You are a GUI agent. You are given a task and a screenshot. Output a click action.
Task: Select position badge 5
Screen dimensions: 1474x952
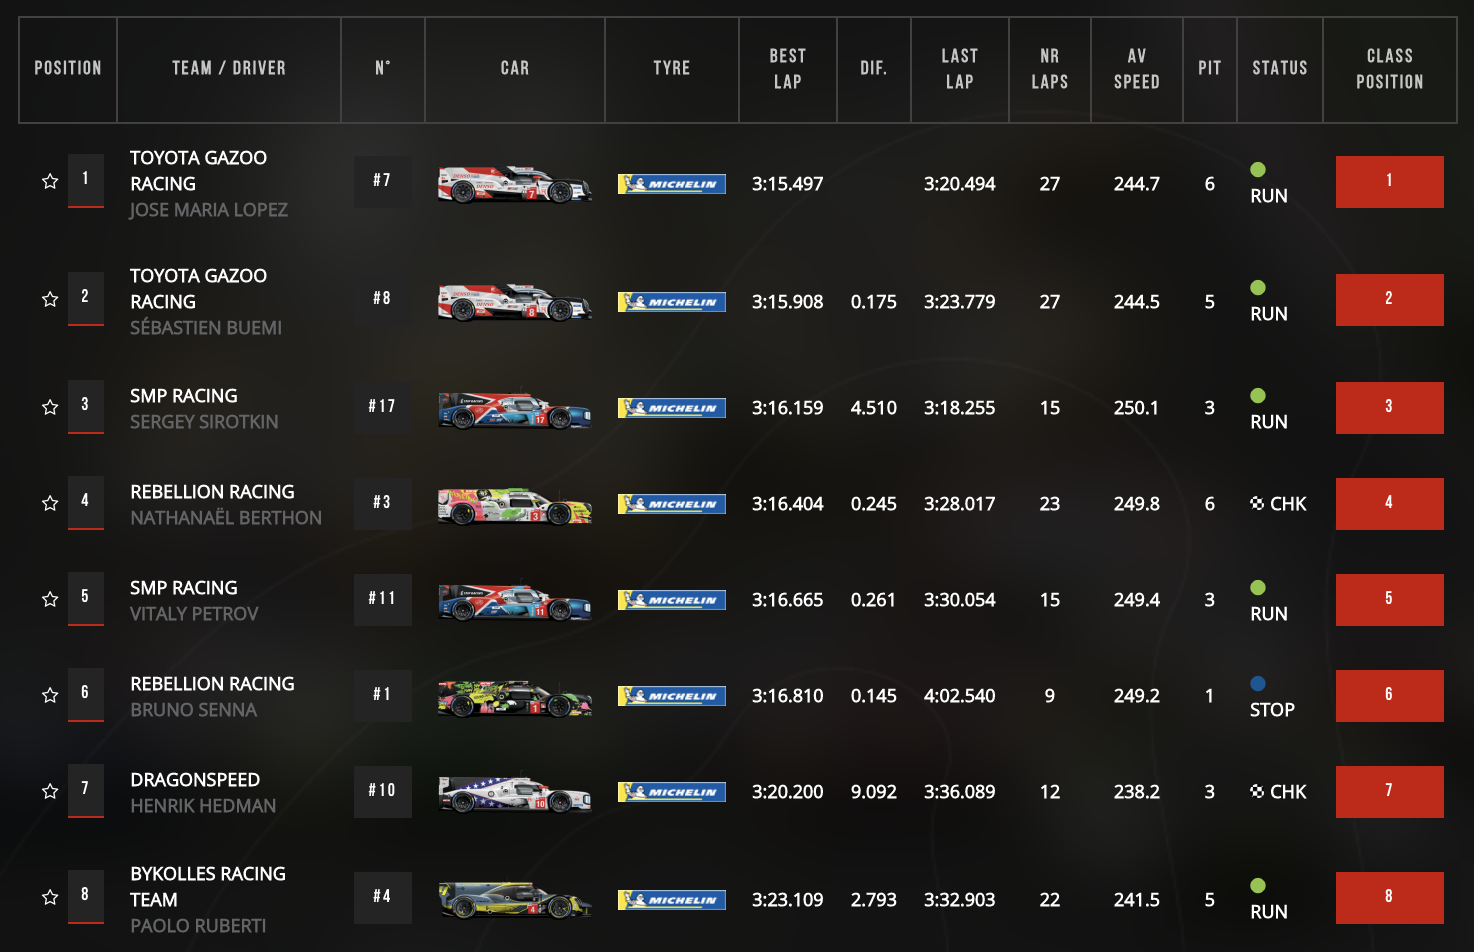click(86, 599)
